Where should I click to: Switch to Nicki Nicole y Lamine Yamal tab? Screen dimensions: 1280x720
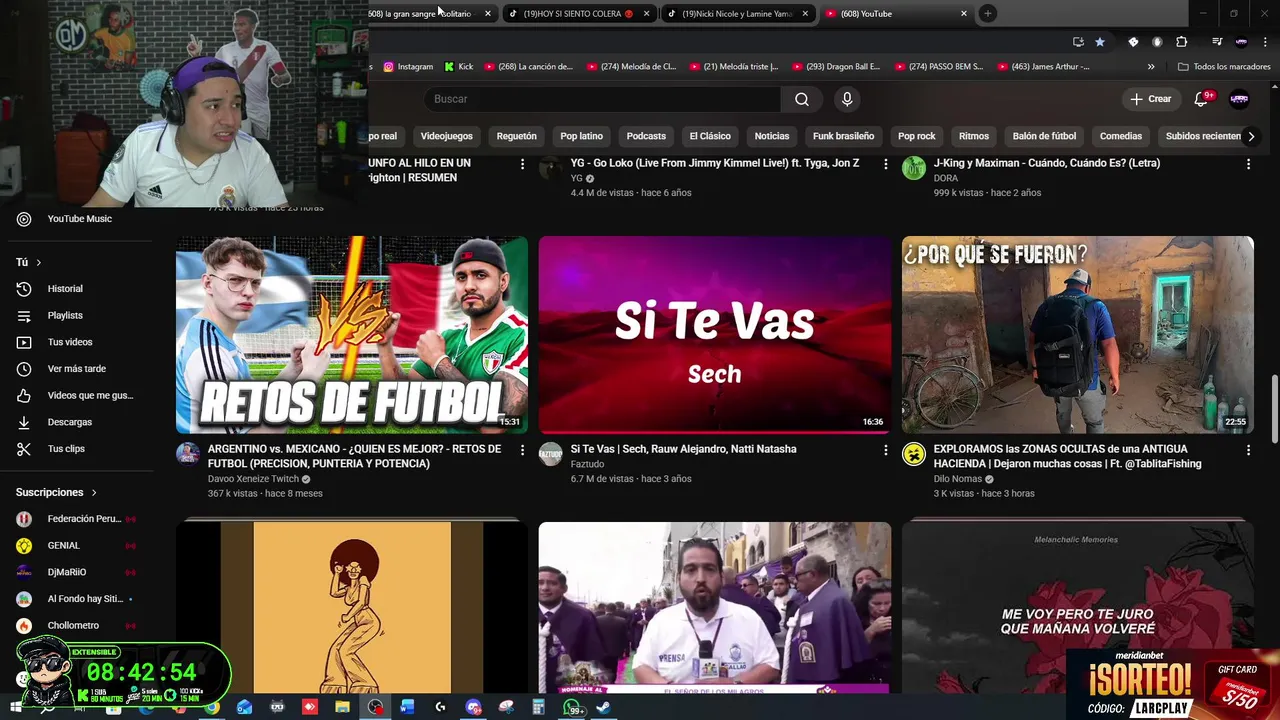[x=738, y=14]
